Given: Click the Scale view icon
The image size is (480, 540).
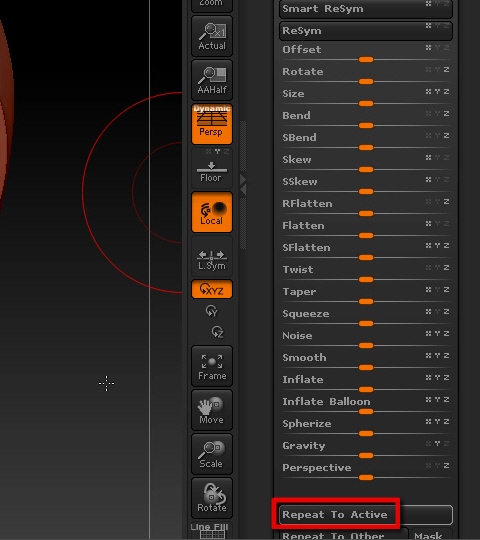Looking at the screenshot, I should pyautogui.click(x=212, y=454).
